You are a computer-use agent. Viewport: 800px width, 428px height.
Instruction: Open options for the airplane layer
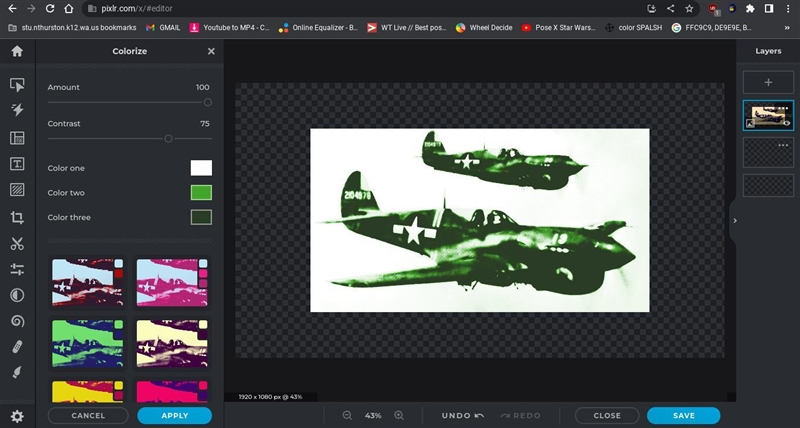pyautogui.click(x=784, y=108)
